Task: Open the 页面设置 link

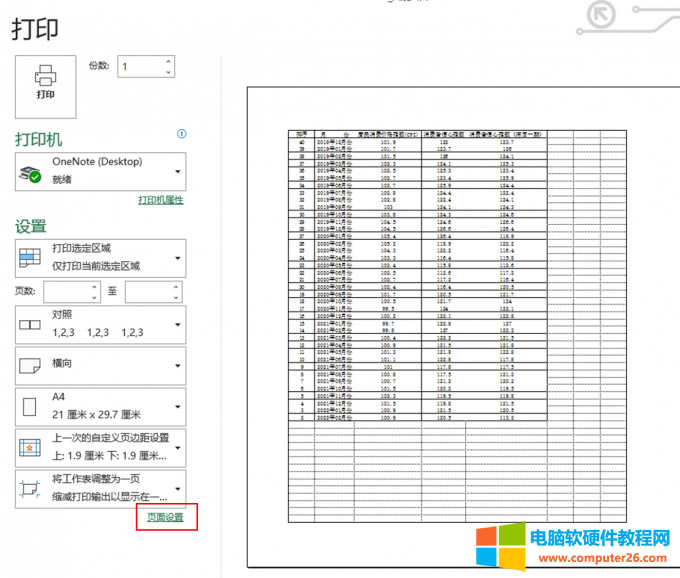Action: (x=165, y=517)
